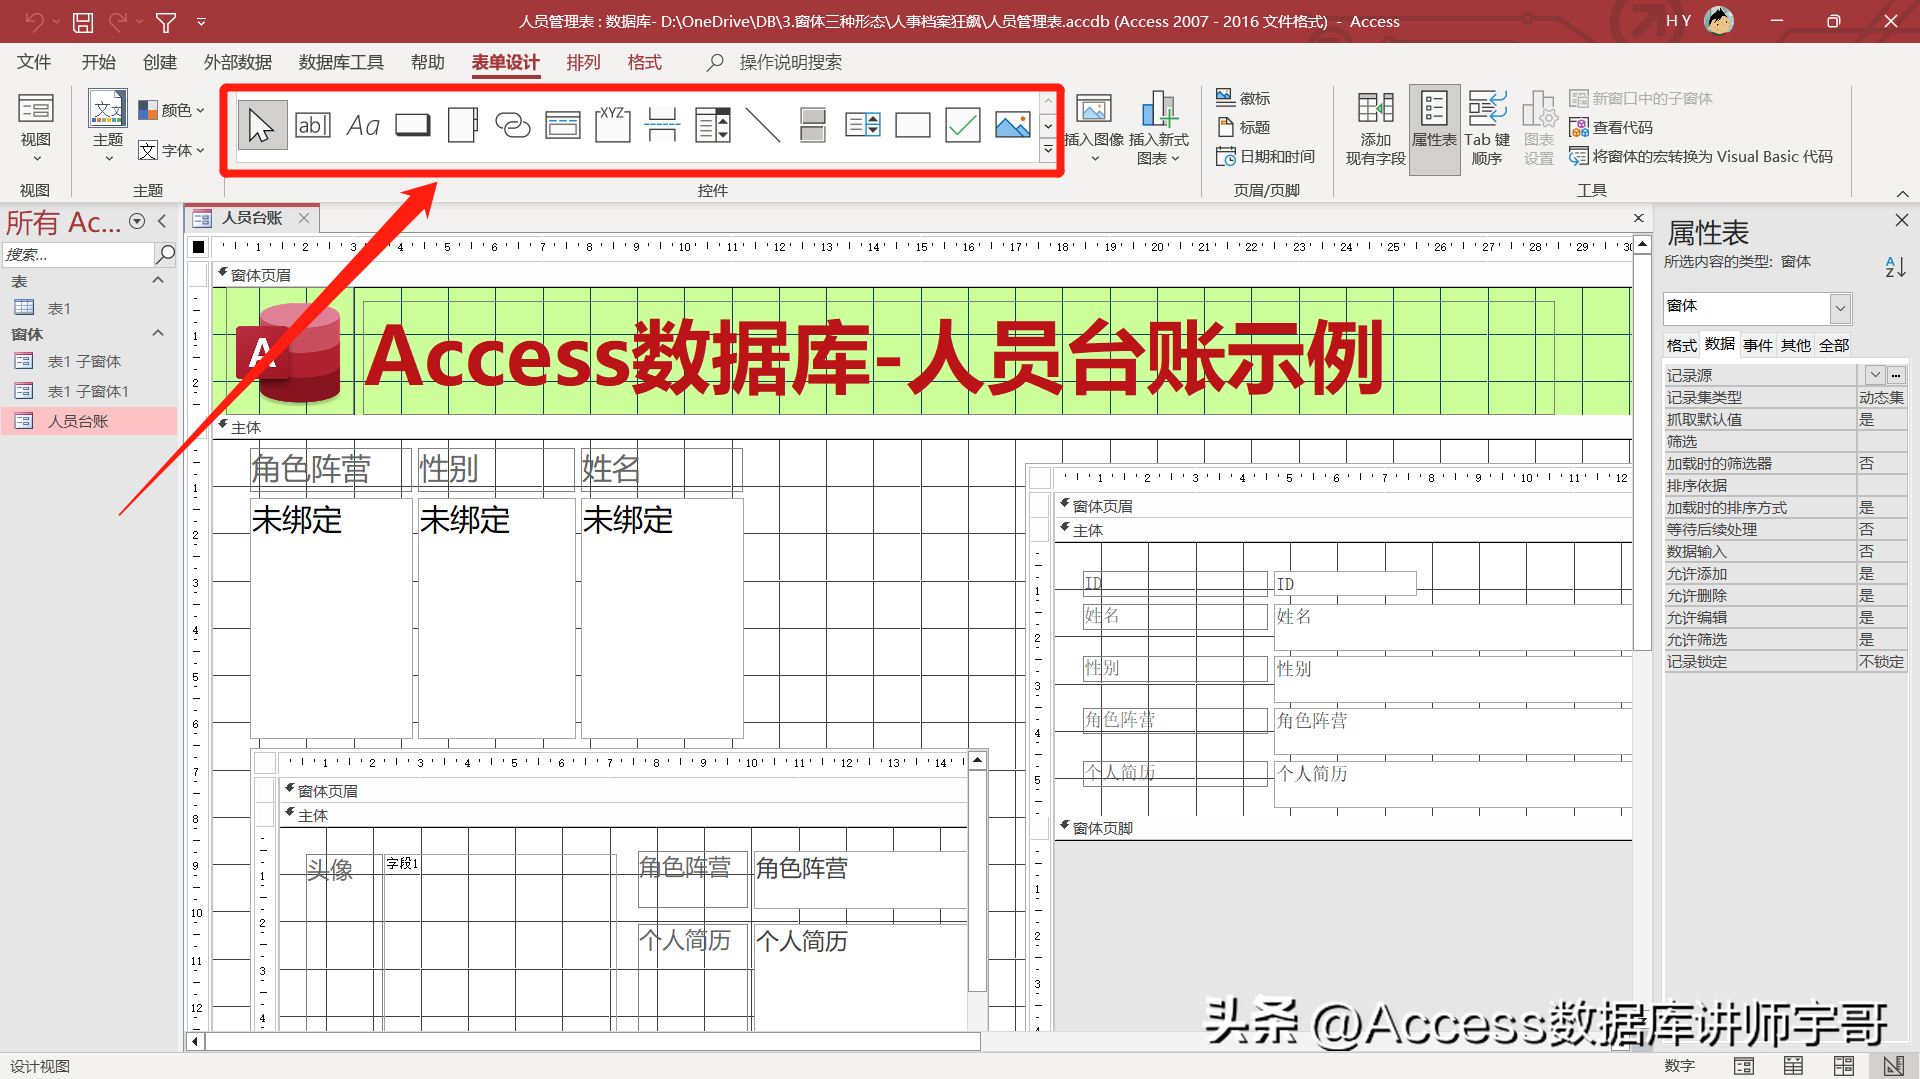The width and height of the screenshot is (1920, 1079).
Task: Choose the Text Box control
Action: coord(313,125)
